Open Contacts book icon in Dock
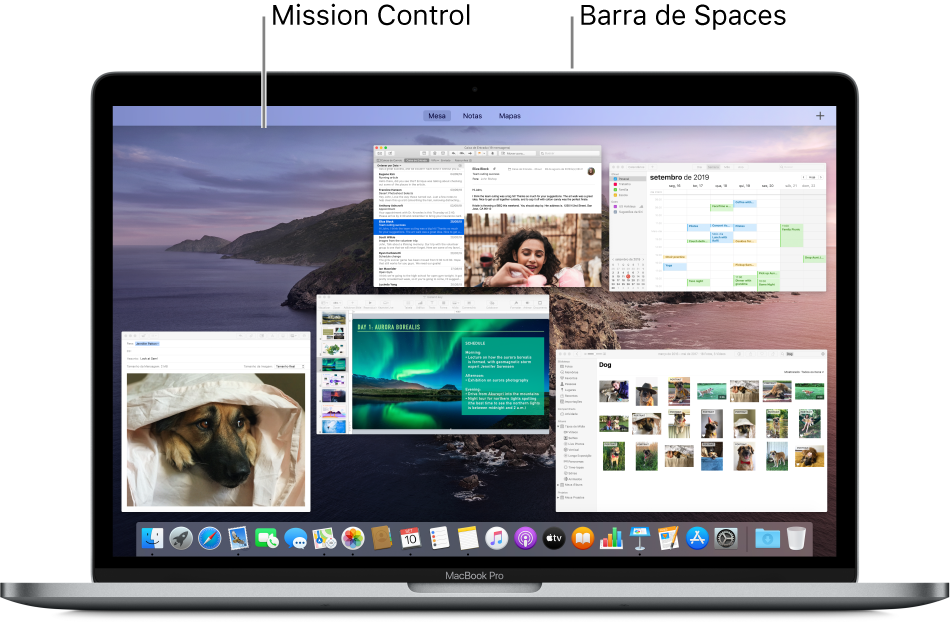950x622 pixels. (x=382, y=538)
